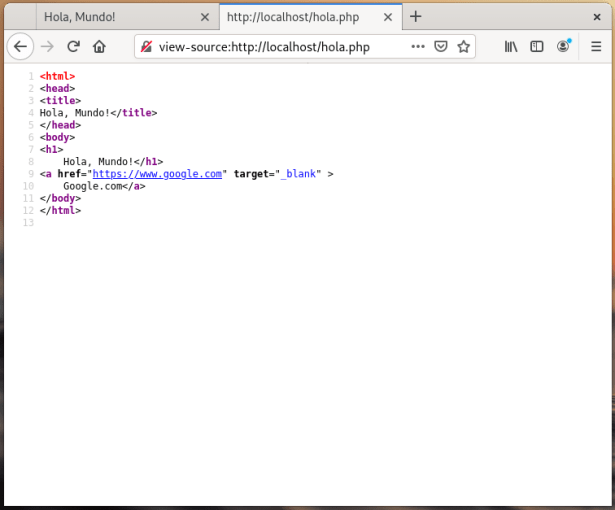Expand the page actions three-dot menu

pos(416,46)
